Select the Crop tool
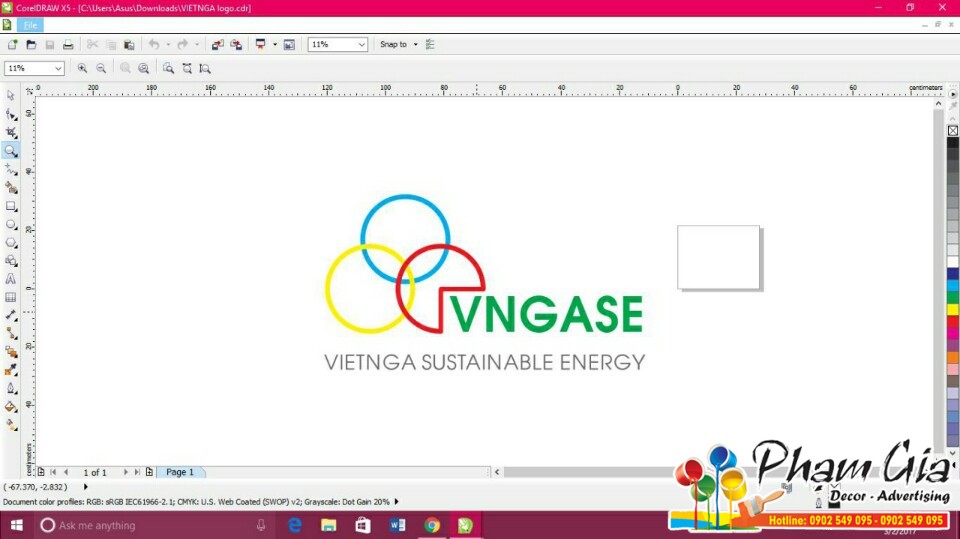 [11, 132]
